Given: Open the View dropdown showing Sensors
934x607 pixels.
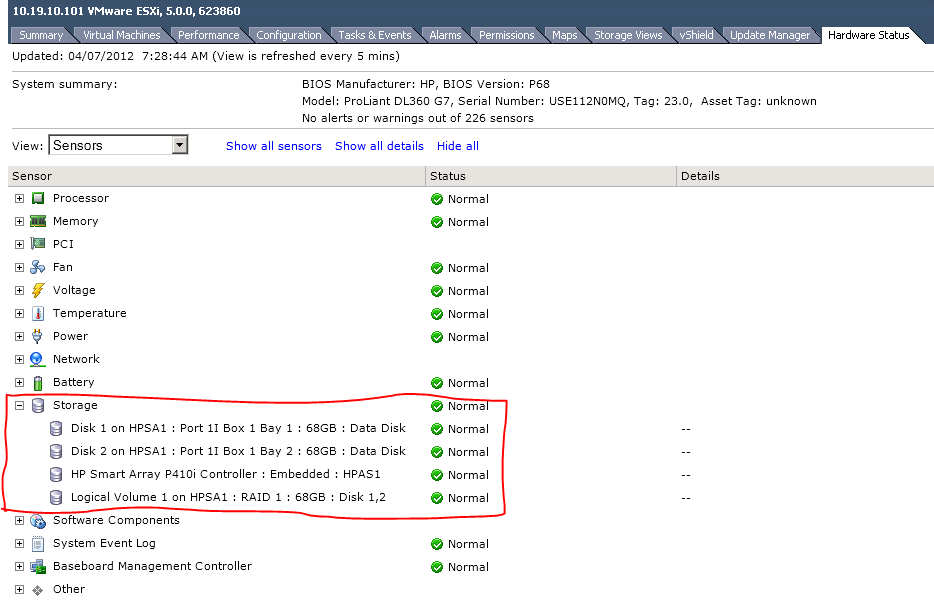Looking at the screenshot, I should point(179,144).
